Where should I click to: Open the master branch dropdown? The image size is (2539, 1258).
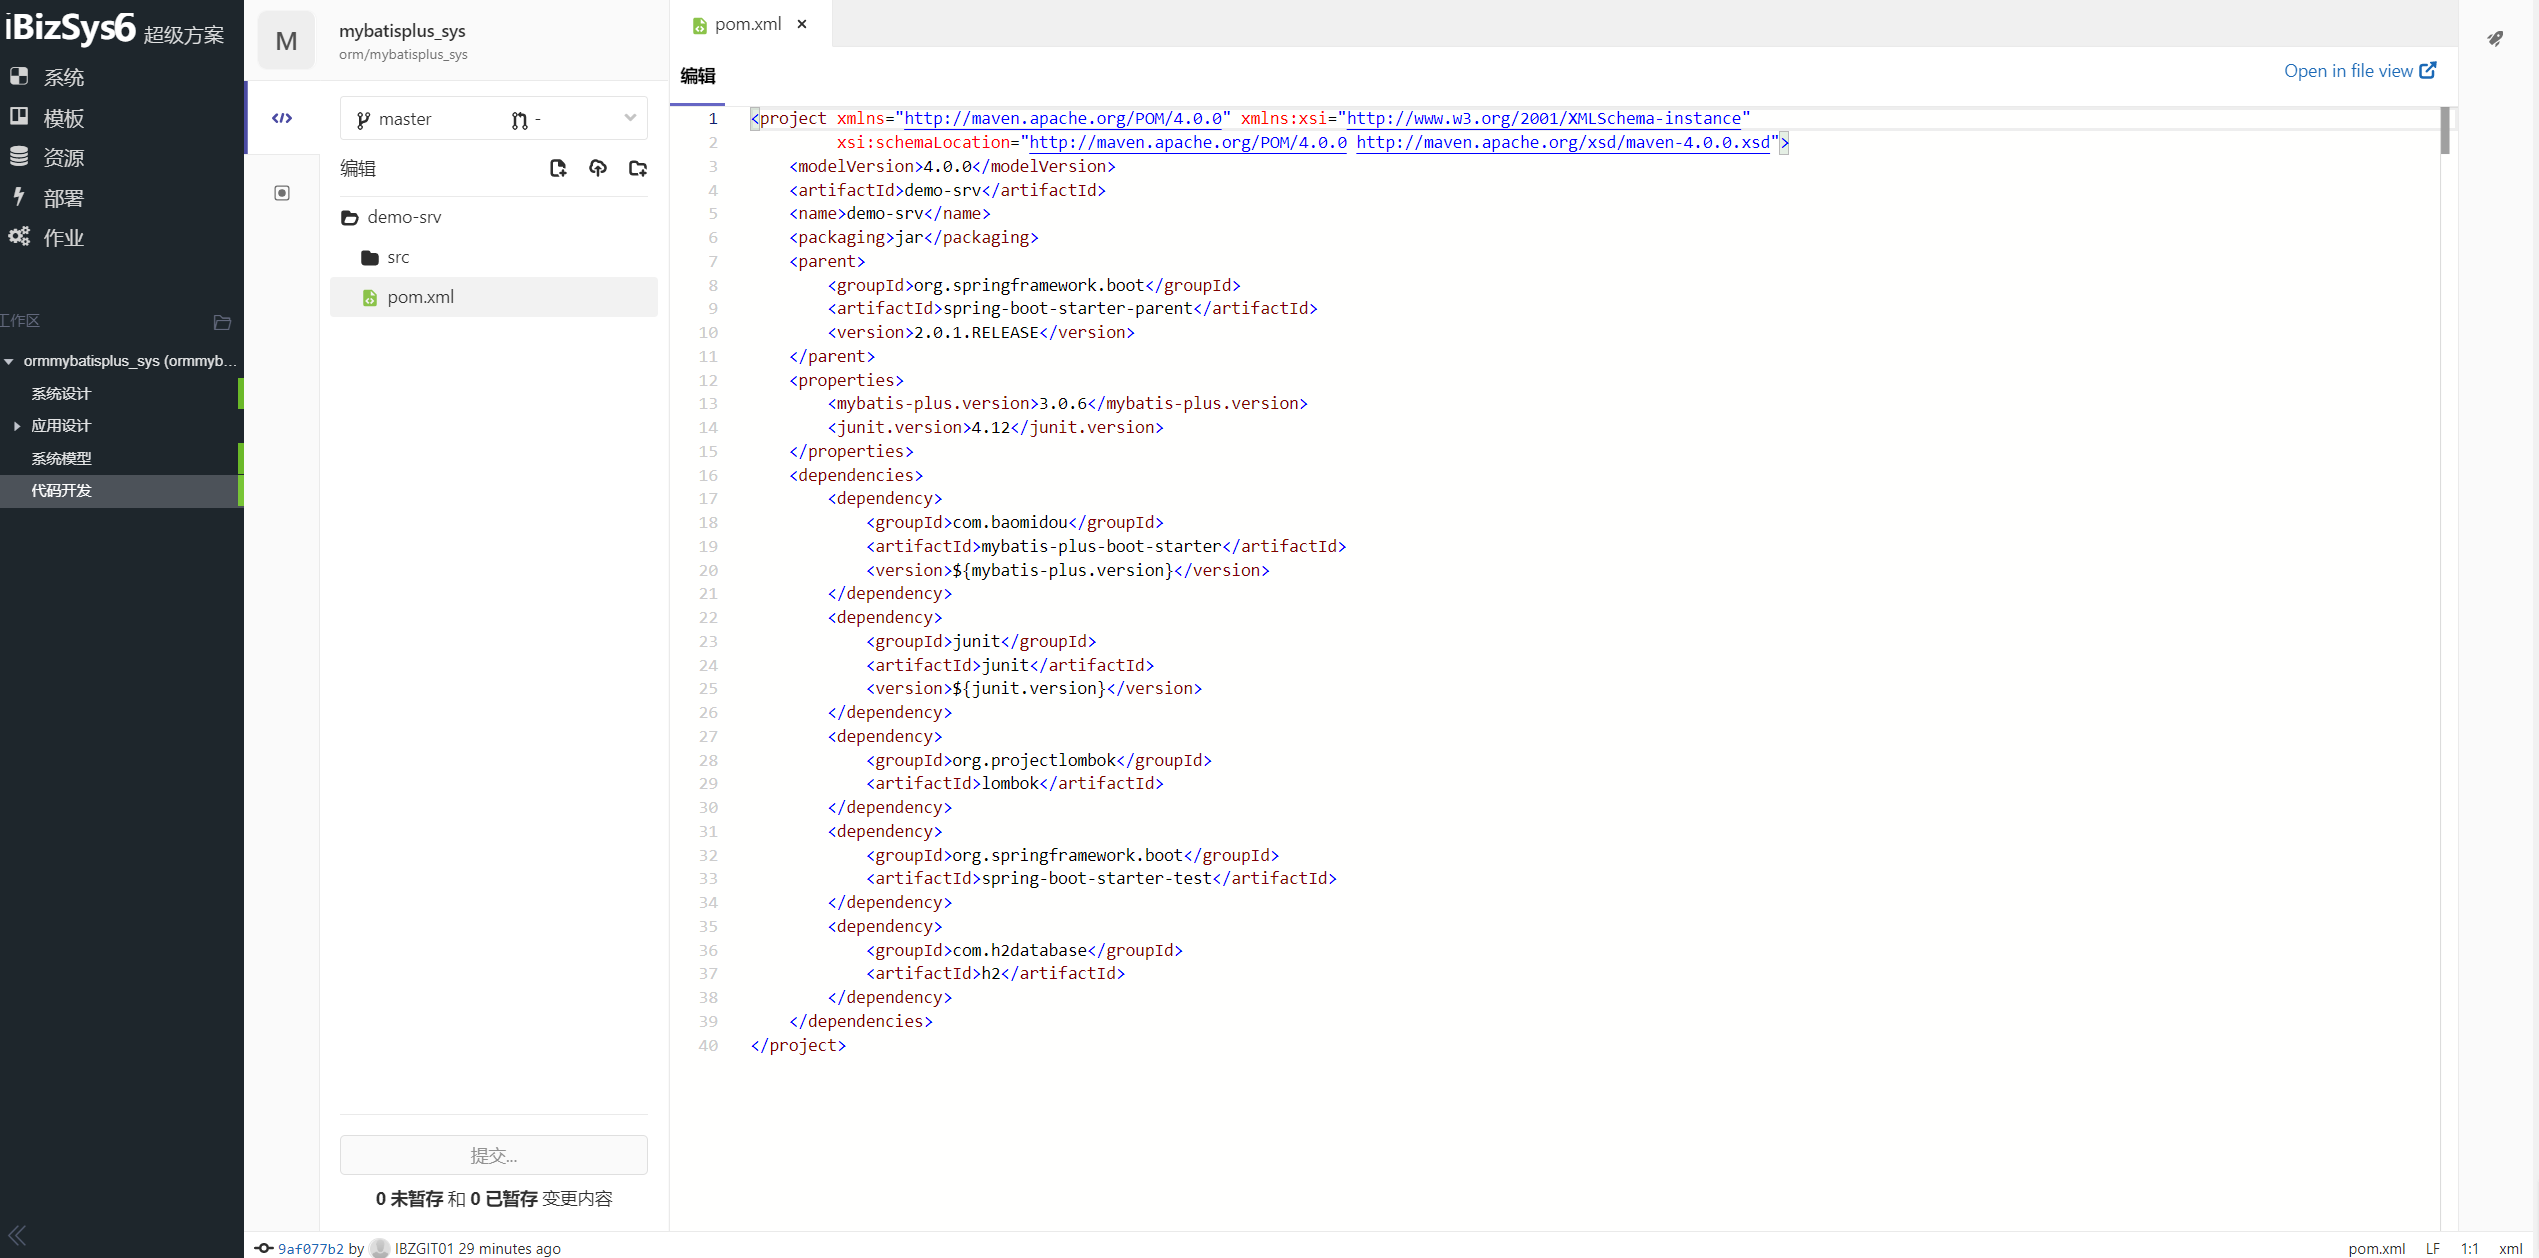(494, 119)
